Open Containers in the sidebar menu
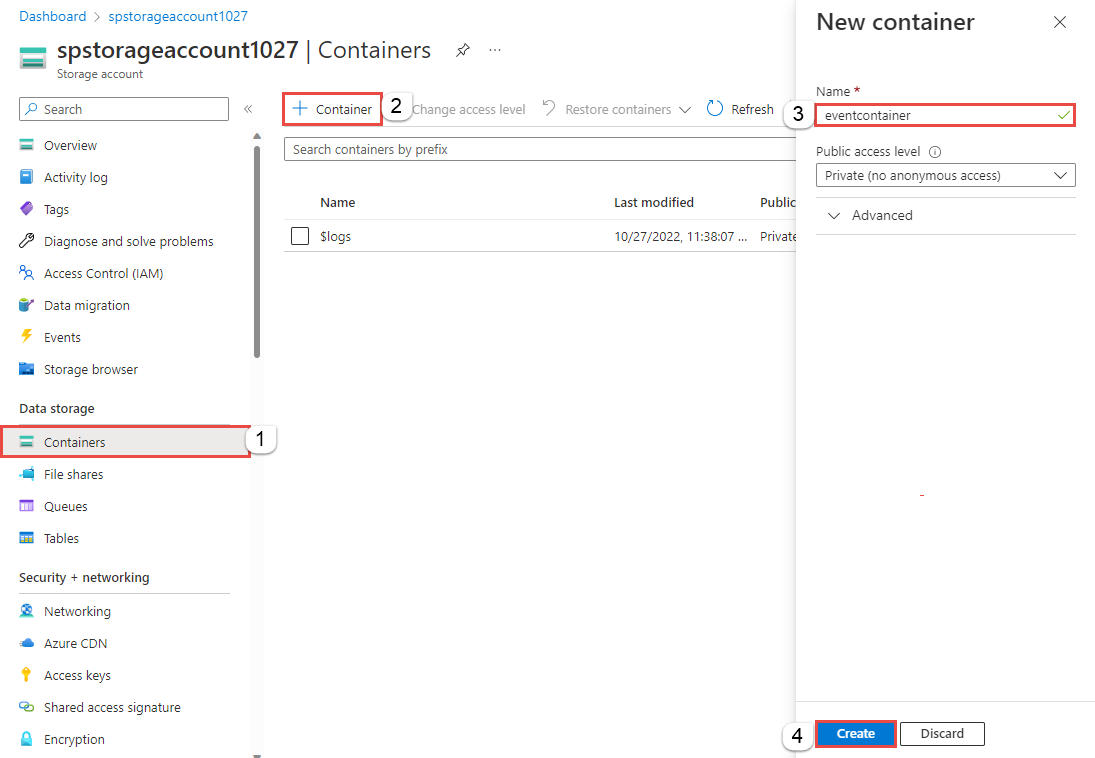Viewport: 1095px width, 758px height. coord(75,442)
